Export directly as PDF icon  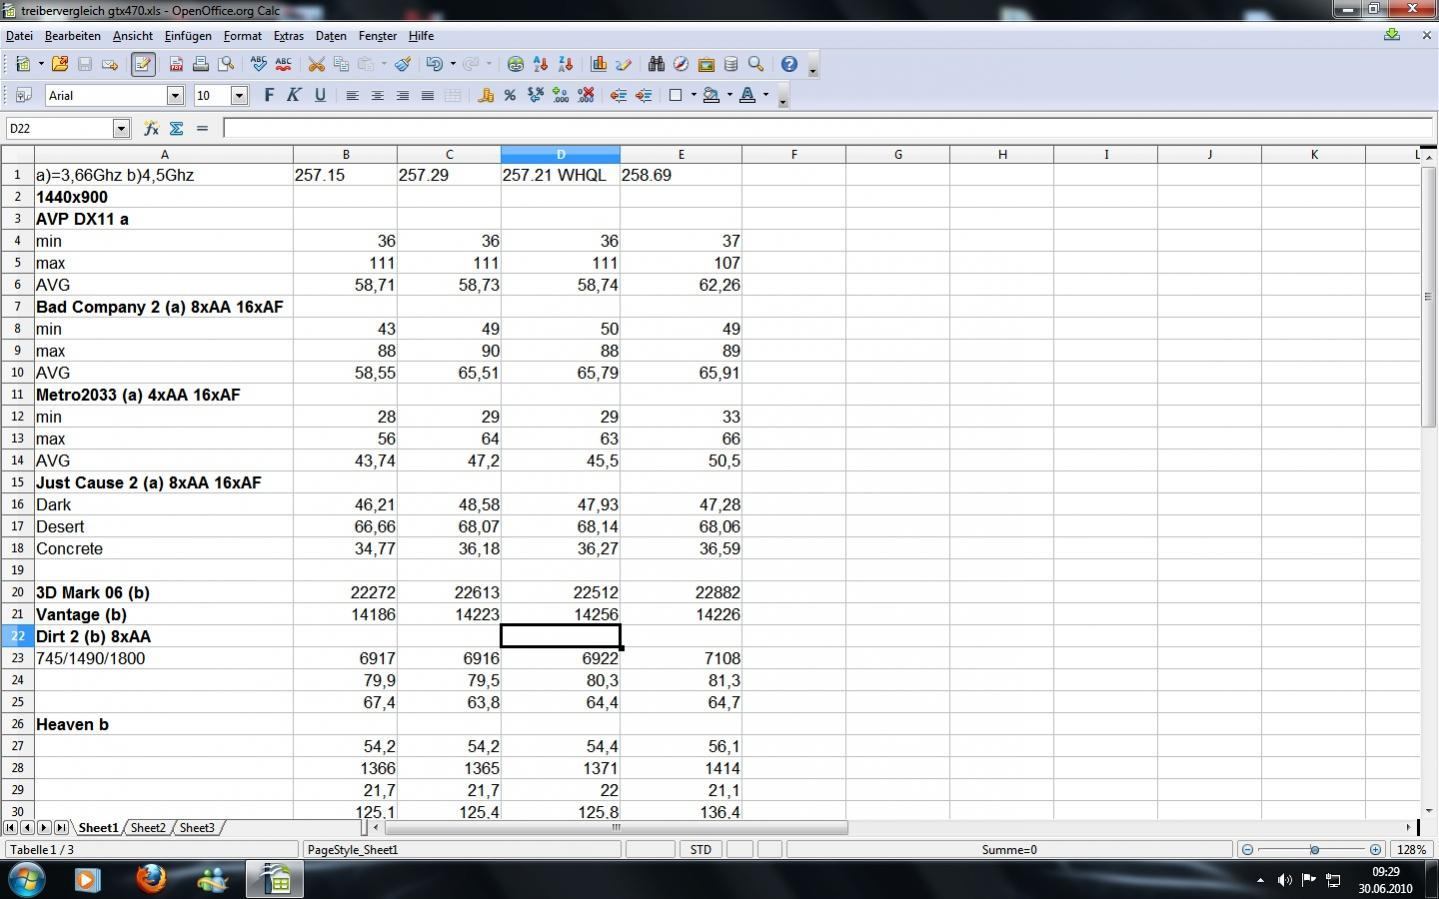[176, 64]
